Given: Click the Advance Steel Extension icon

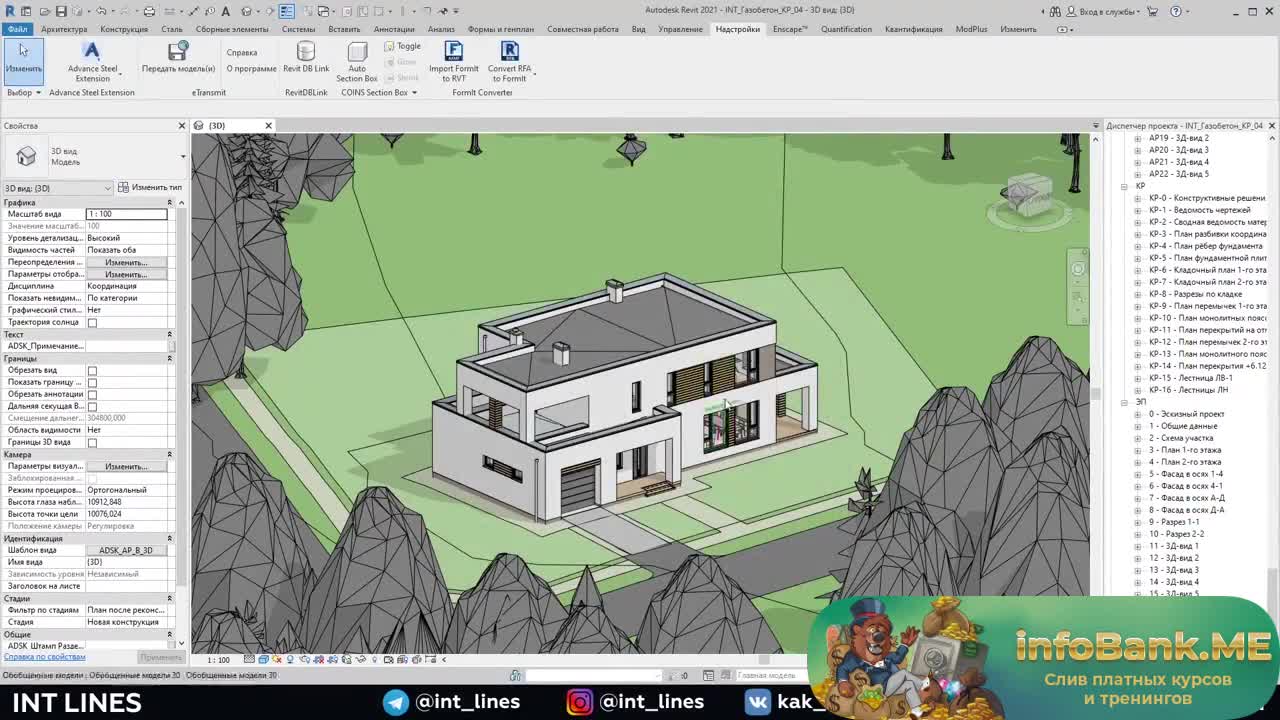Looking at the screenshot, I should coord(92,52).
